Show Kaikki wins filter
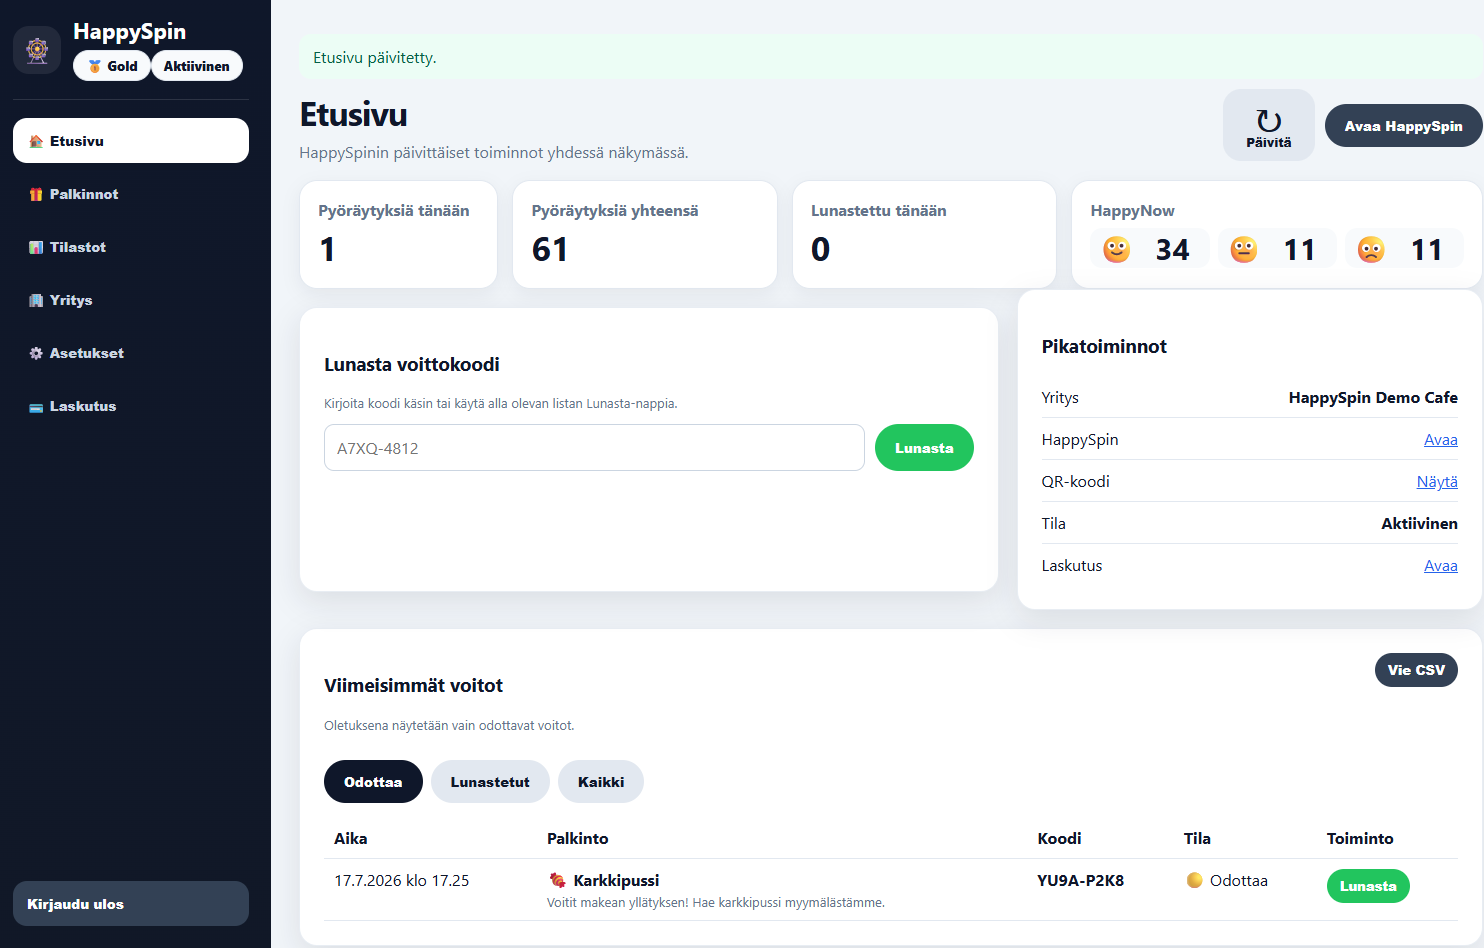 (x=601, y=782)
